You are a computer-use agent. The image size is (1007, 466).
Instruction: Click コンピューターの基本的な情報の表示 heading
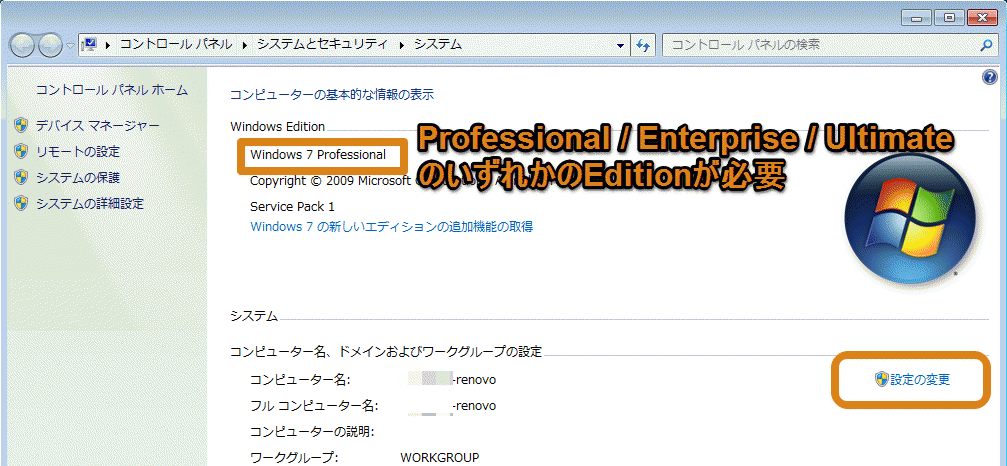coord(332,95)
